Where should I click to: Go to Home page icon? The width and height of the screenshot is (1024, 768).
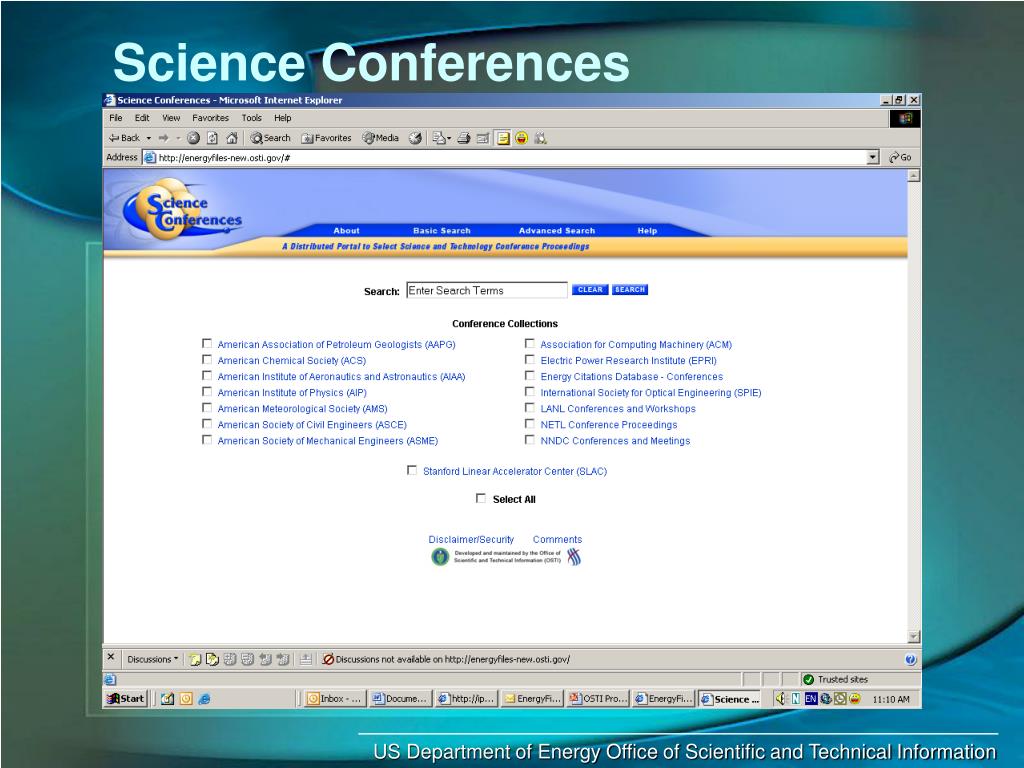232,138
